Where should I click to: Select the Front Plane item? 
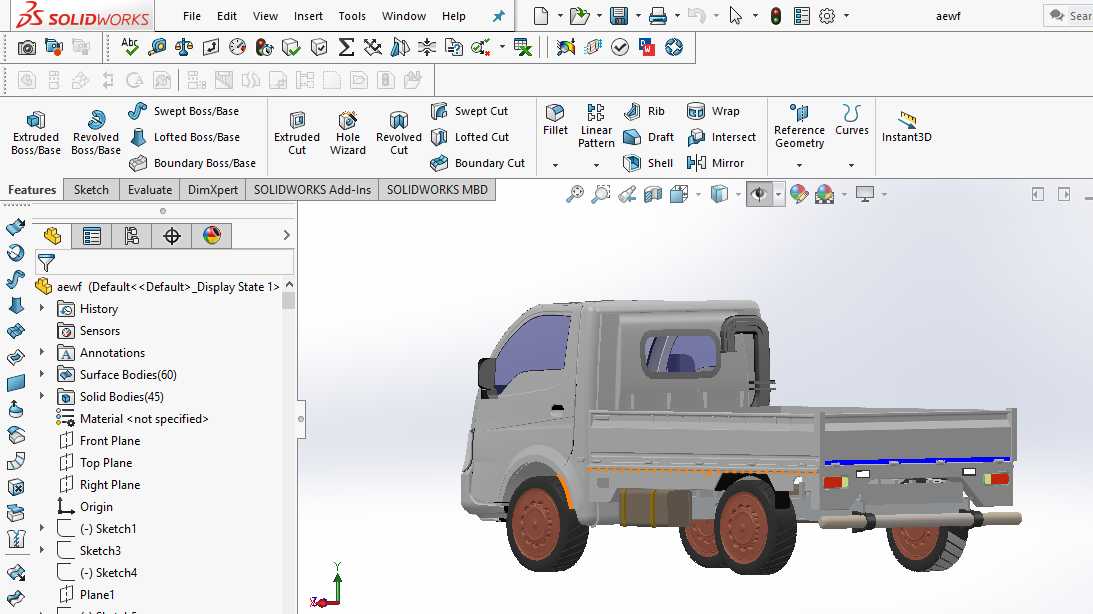[x=99, y=440]
